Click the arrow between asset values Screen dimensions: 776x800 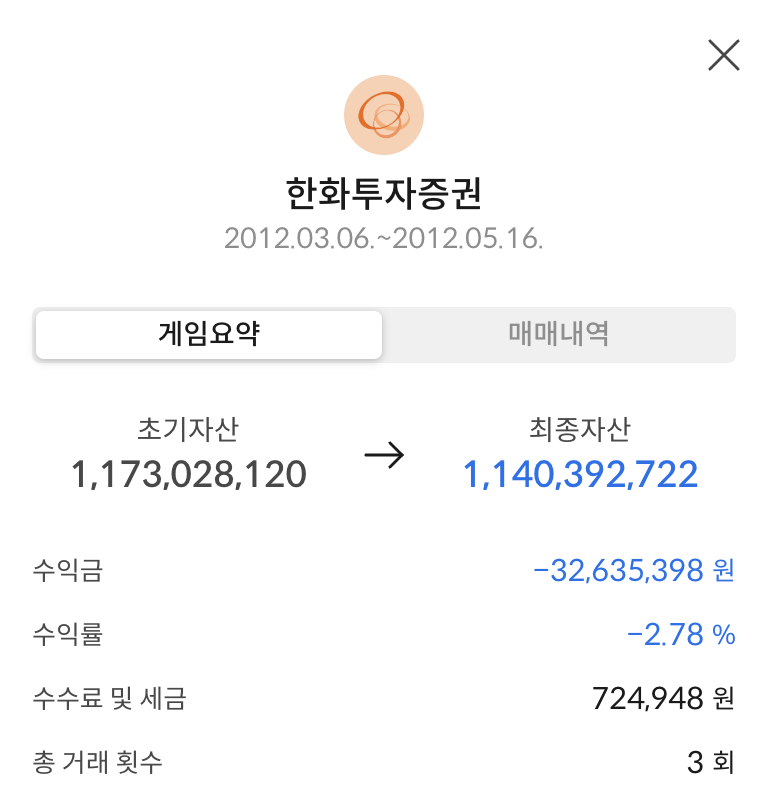(x=384, y=455)
